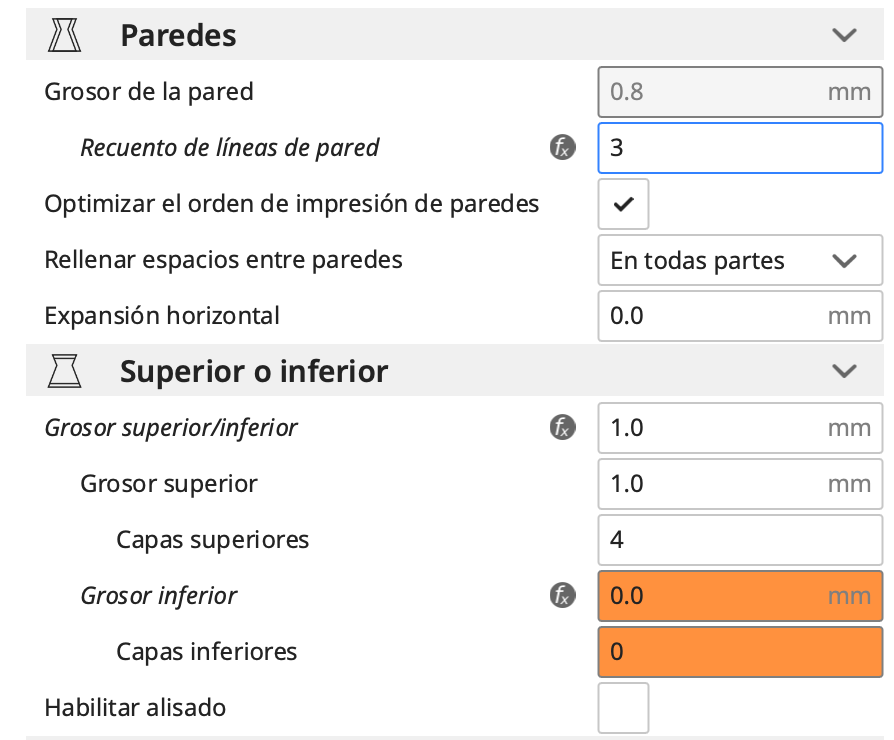The height and width of the screenshot is (740, 894).
Task: Disable Optimizar el orden de impresión checkbox
Action: 623,204
